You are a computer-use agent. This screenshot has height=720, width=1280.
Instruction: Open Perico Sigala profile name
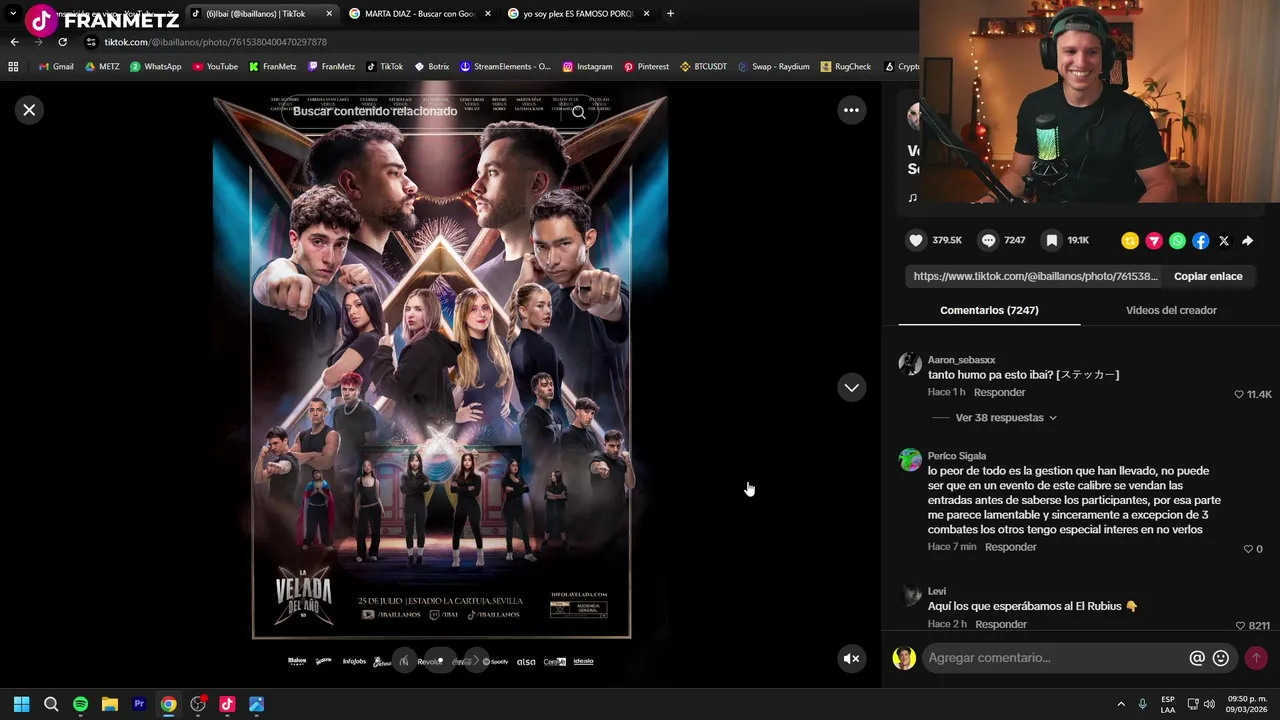956,456
